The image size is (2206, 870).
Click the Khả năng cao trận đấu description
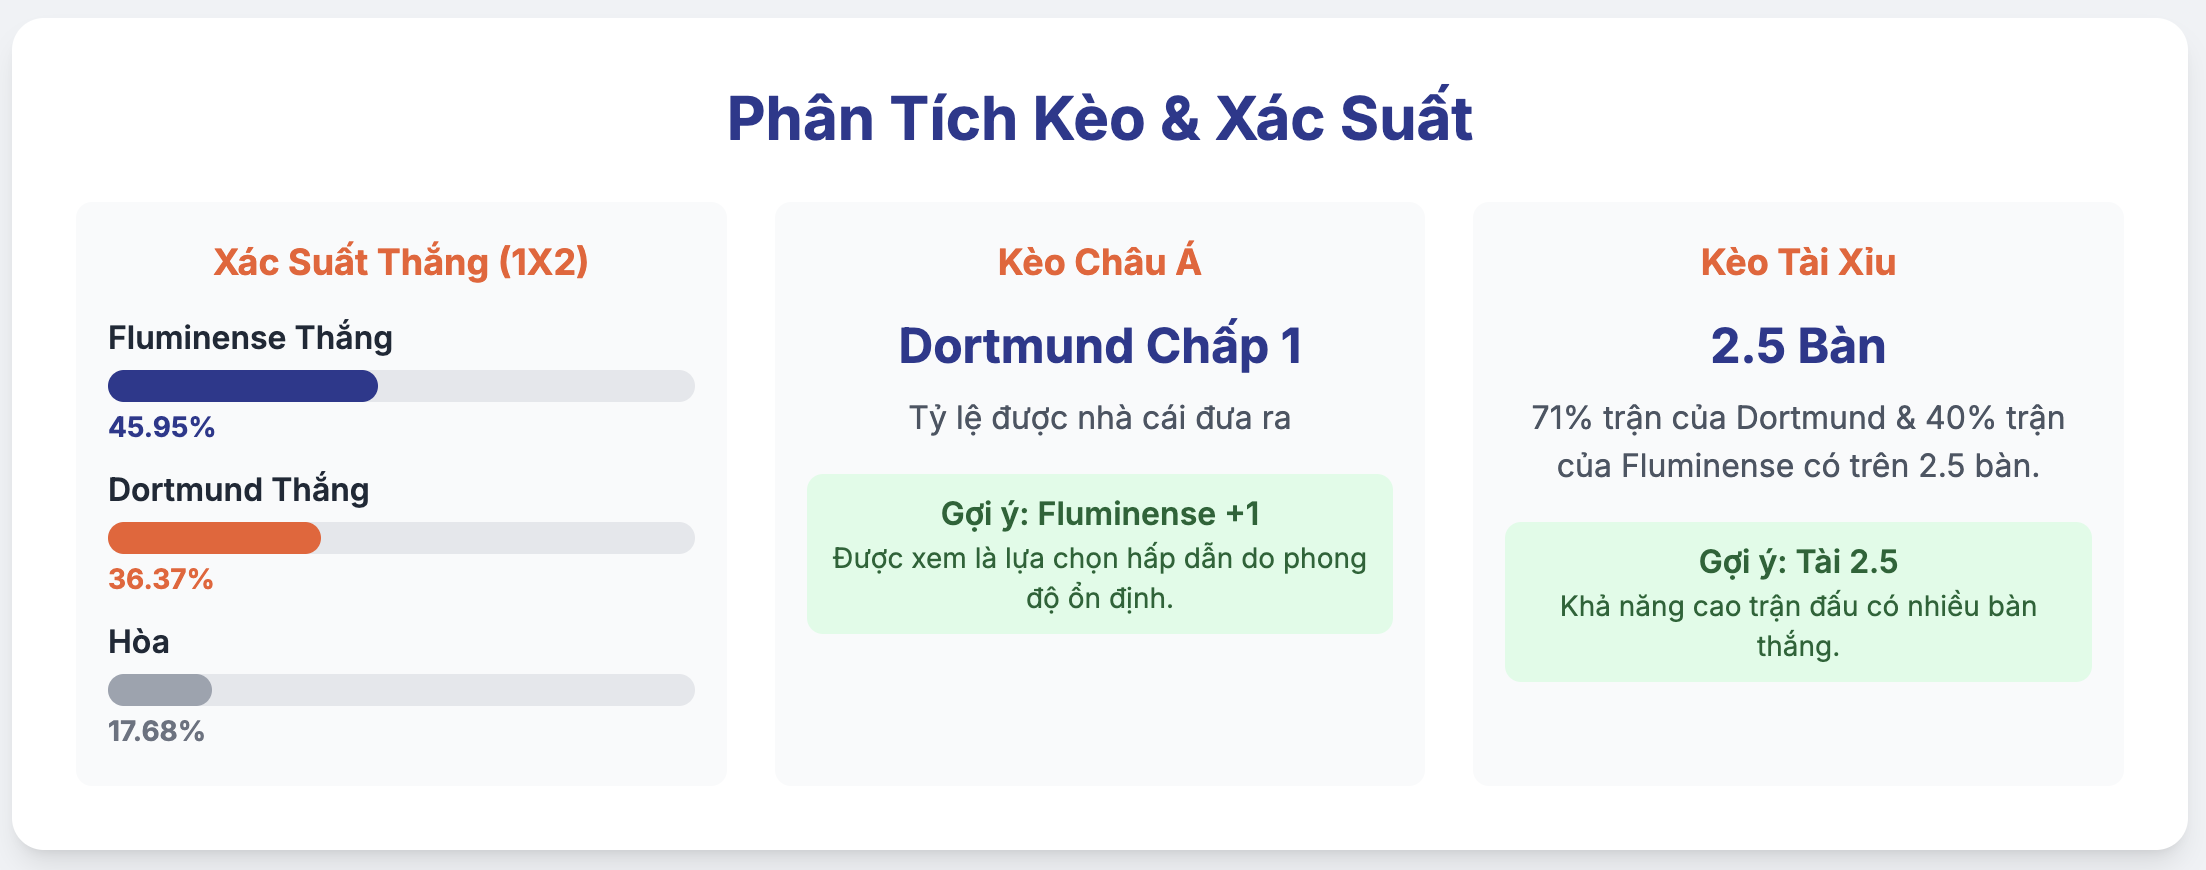click(x=1798, y=626)
